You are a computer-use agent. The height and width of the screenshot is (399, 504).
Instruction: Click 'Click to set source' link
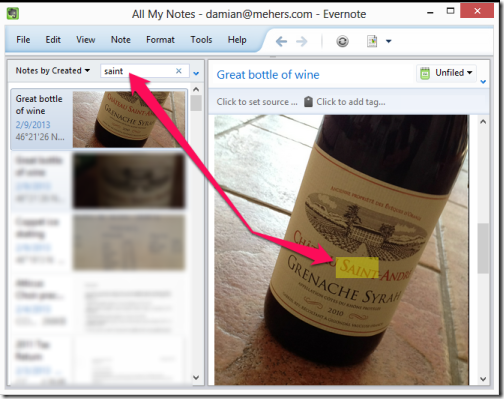click(257, 102)
